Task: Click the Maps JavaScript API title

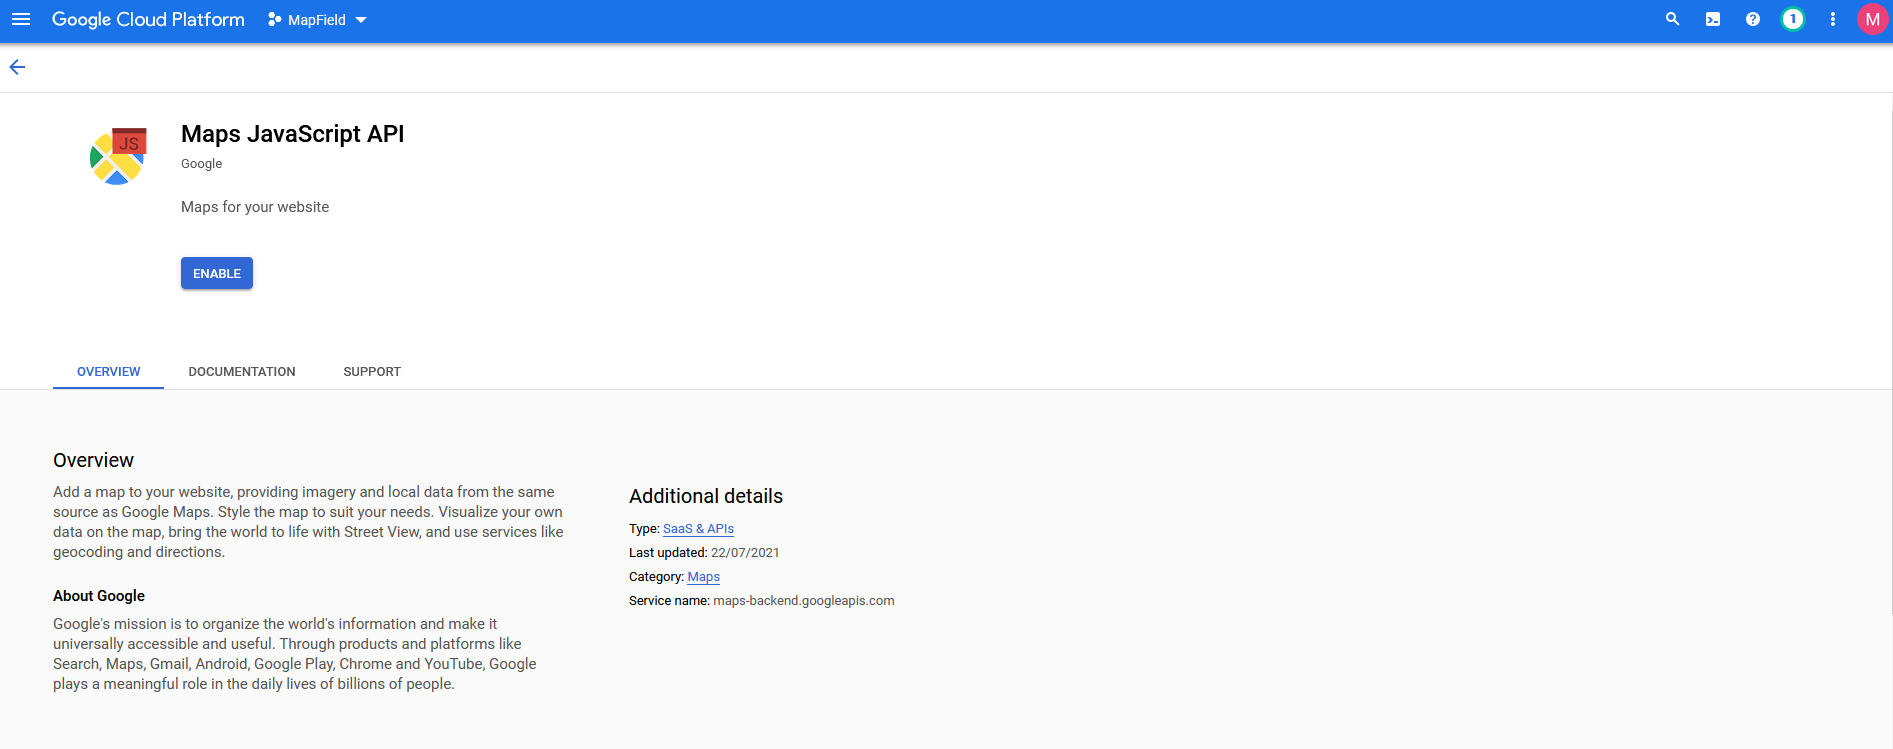Action: tap(293, 134)
